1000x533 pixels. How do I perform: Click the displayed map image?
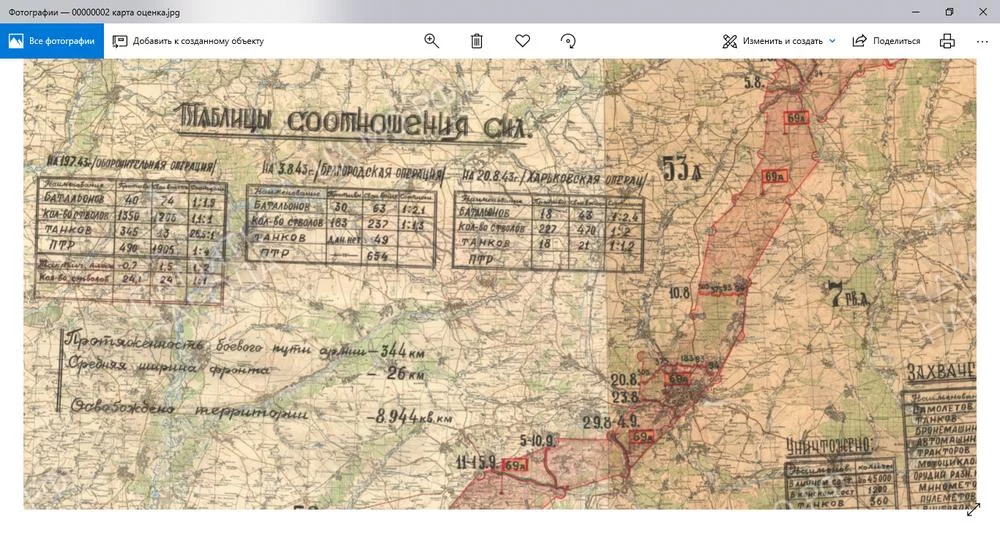point(500,284)
